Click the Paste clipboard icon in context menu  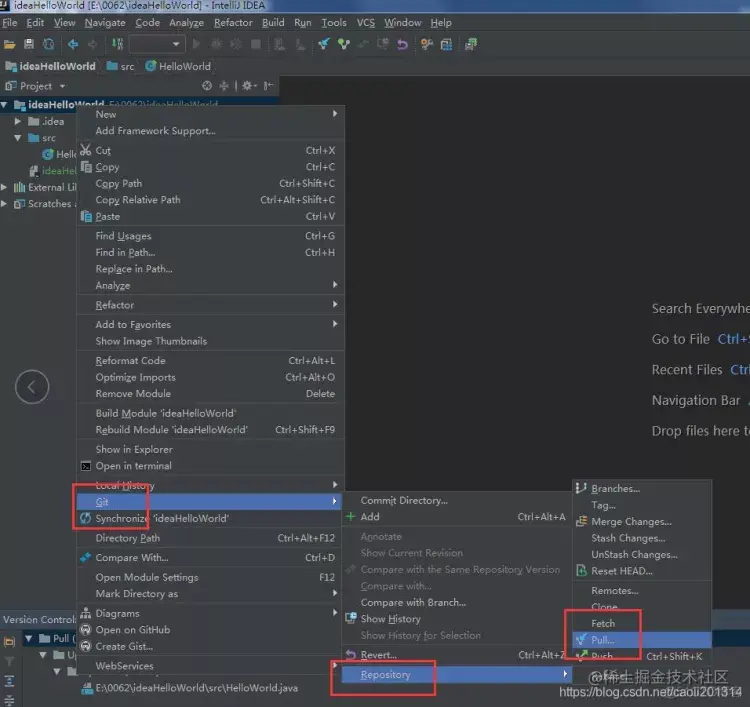pyautogui.click(x=86, y=216)
